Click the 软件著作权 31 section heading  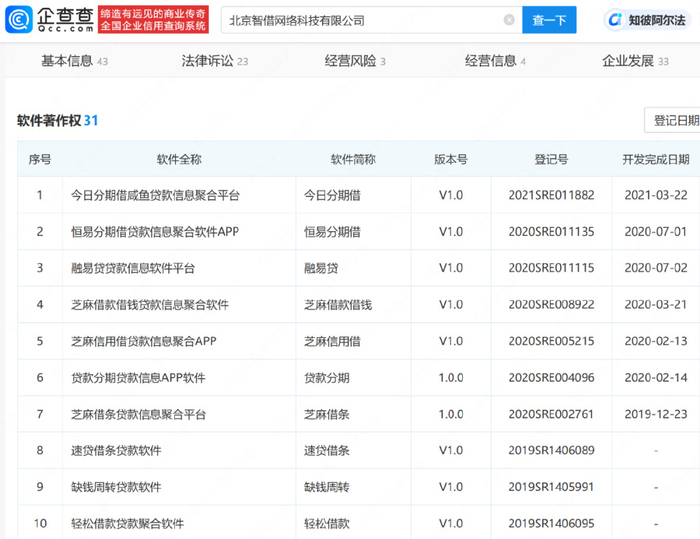point(57,120)
